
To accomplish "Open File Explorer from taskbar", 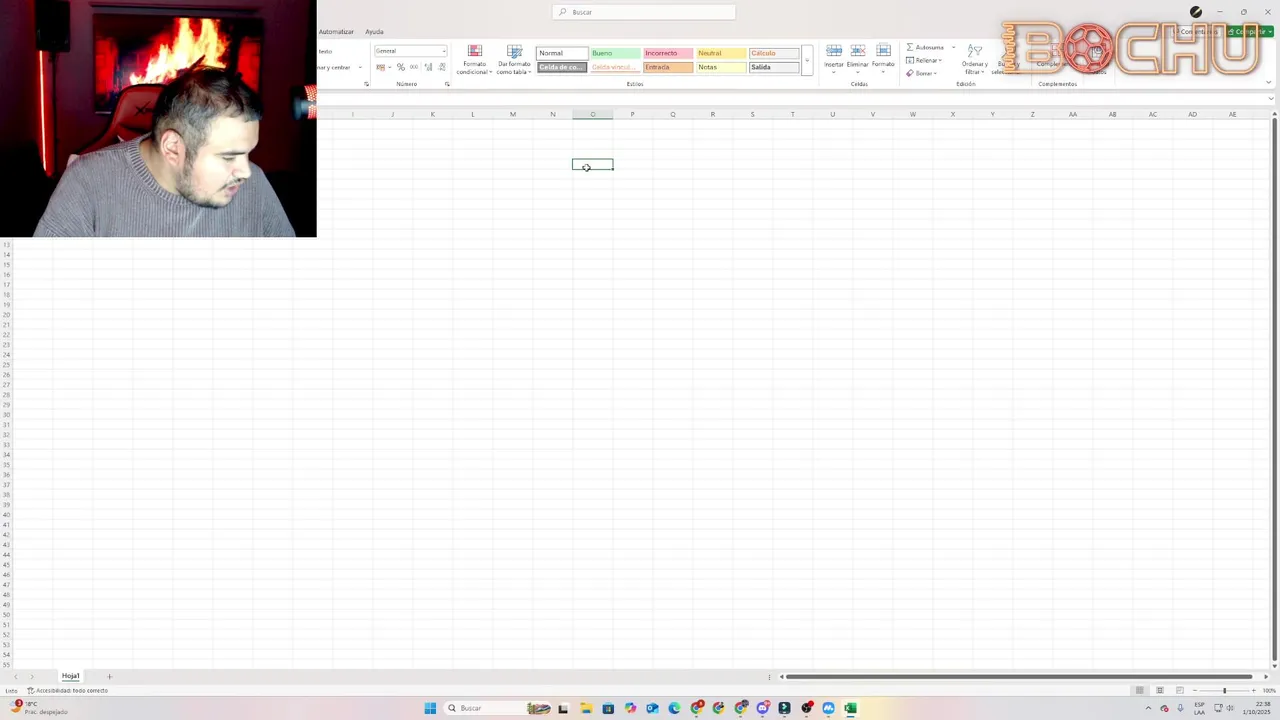I will point(586,708).
